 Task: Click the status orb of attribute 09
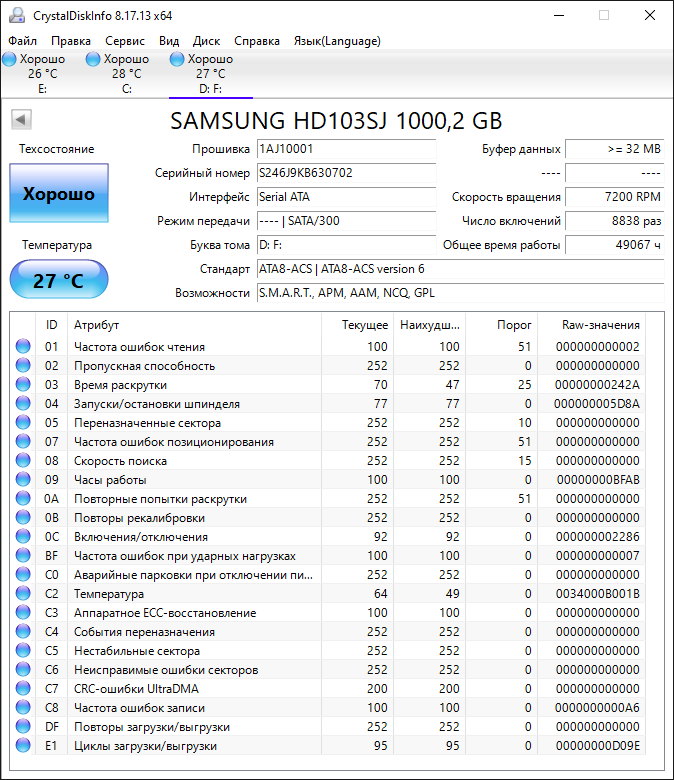23,480
